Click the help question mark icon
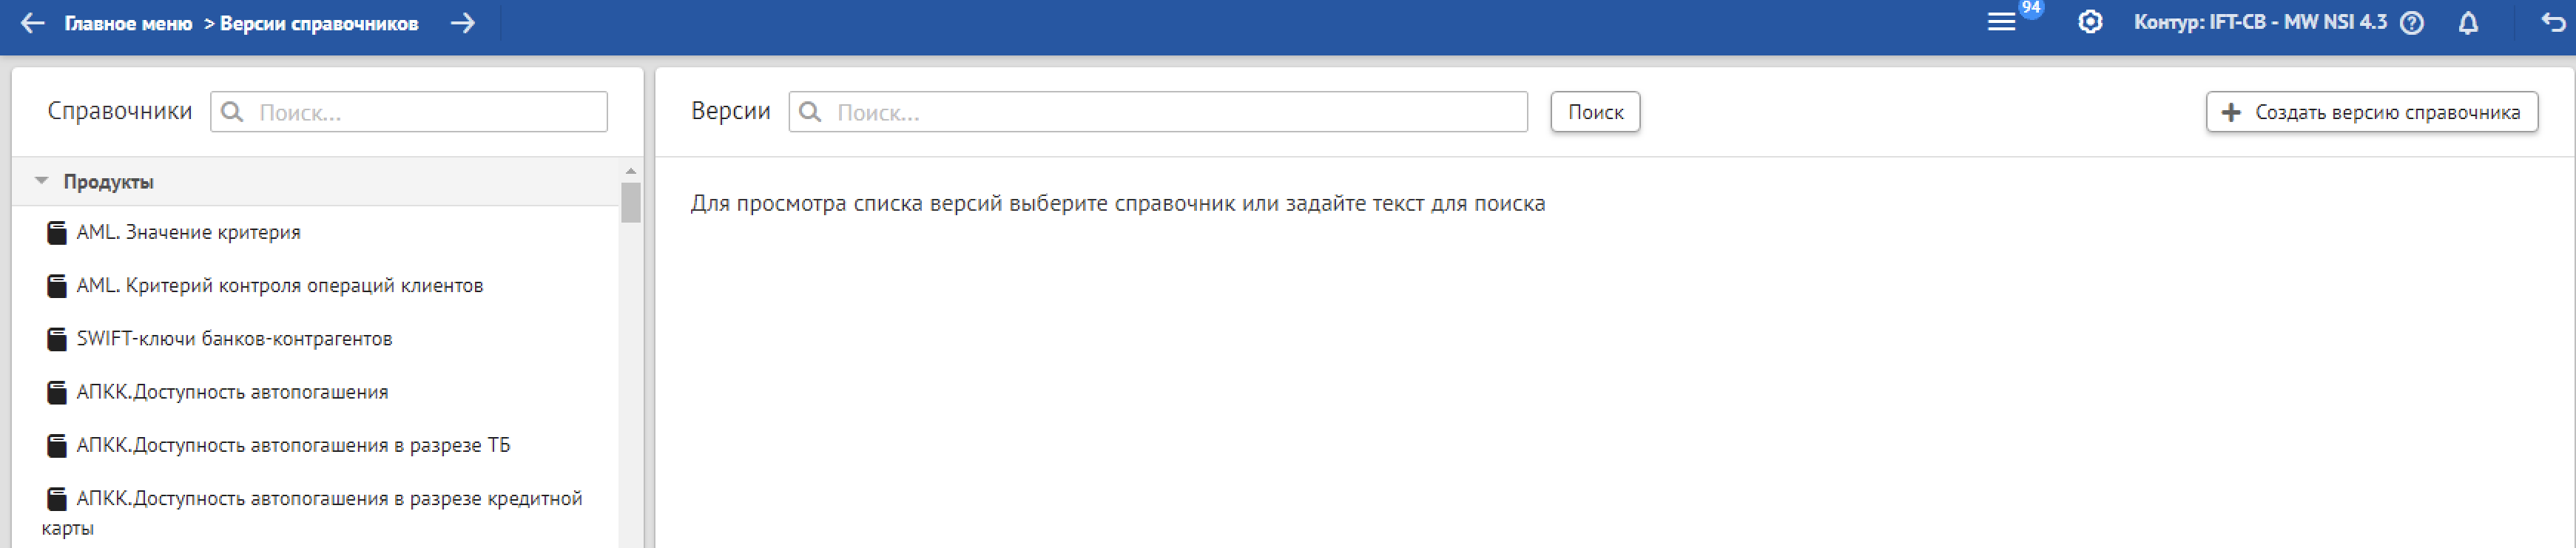The width and height of the screenshot is (2576, 548). [2412, 23]
